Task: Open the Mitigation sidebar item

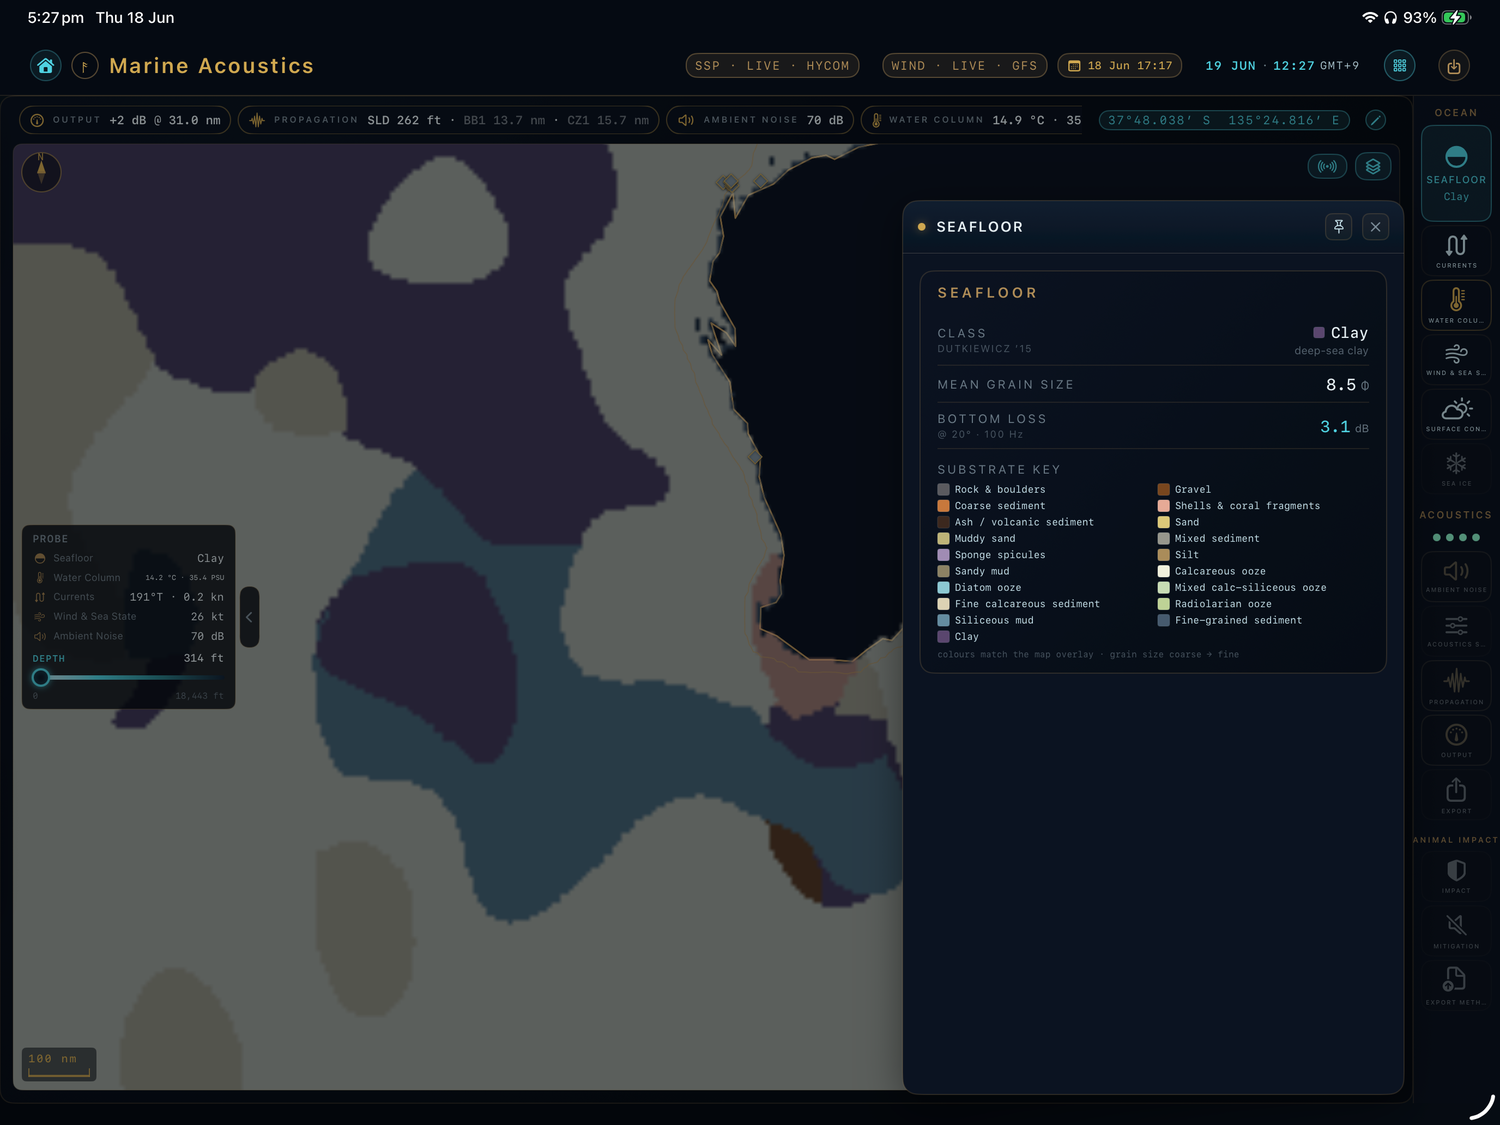Action: pos(1456,931)
